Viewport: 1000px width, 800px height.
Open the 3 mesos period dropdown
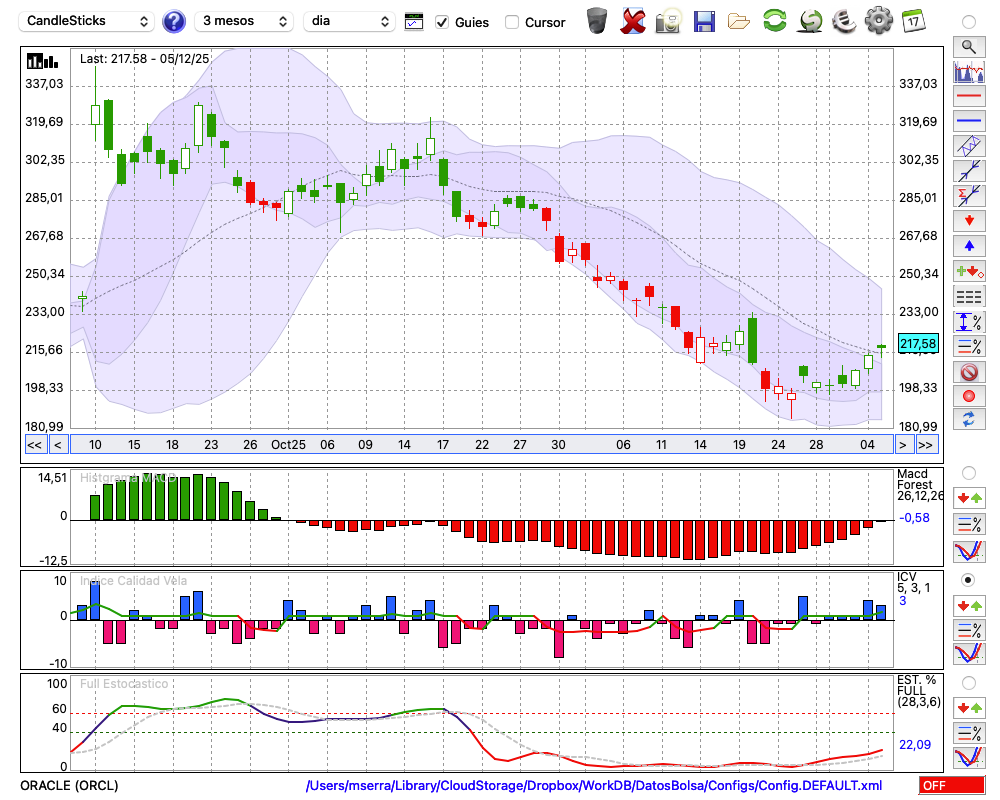coord(244,21)
